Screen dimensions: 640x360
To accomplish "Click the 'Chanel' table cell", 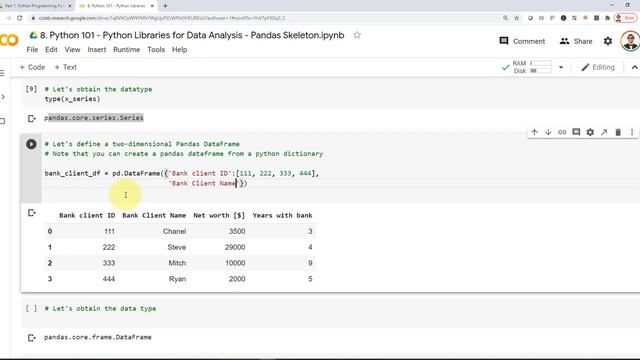I will pyautogui.click(x=174, y=231).
